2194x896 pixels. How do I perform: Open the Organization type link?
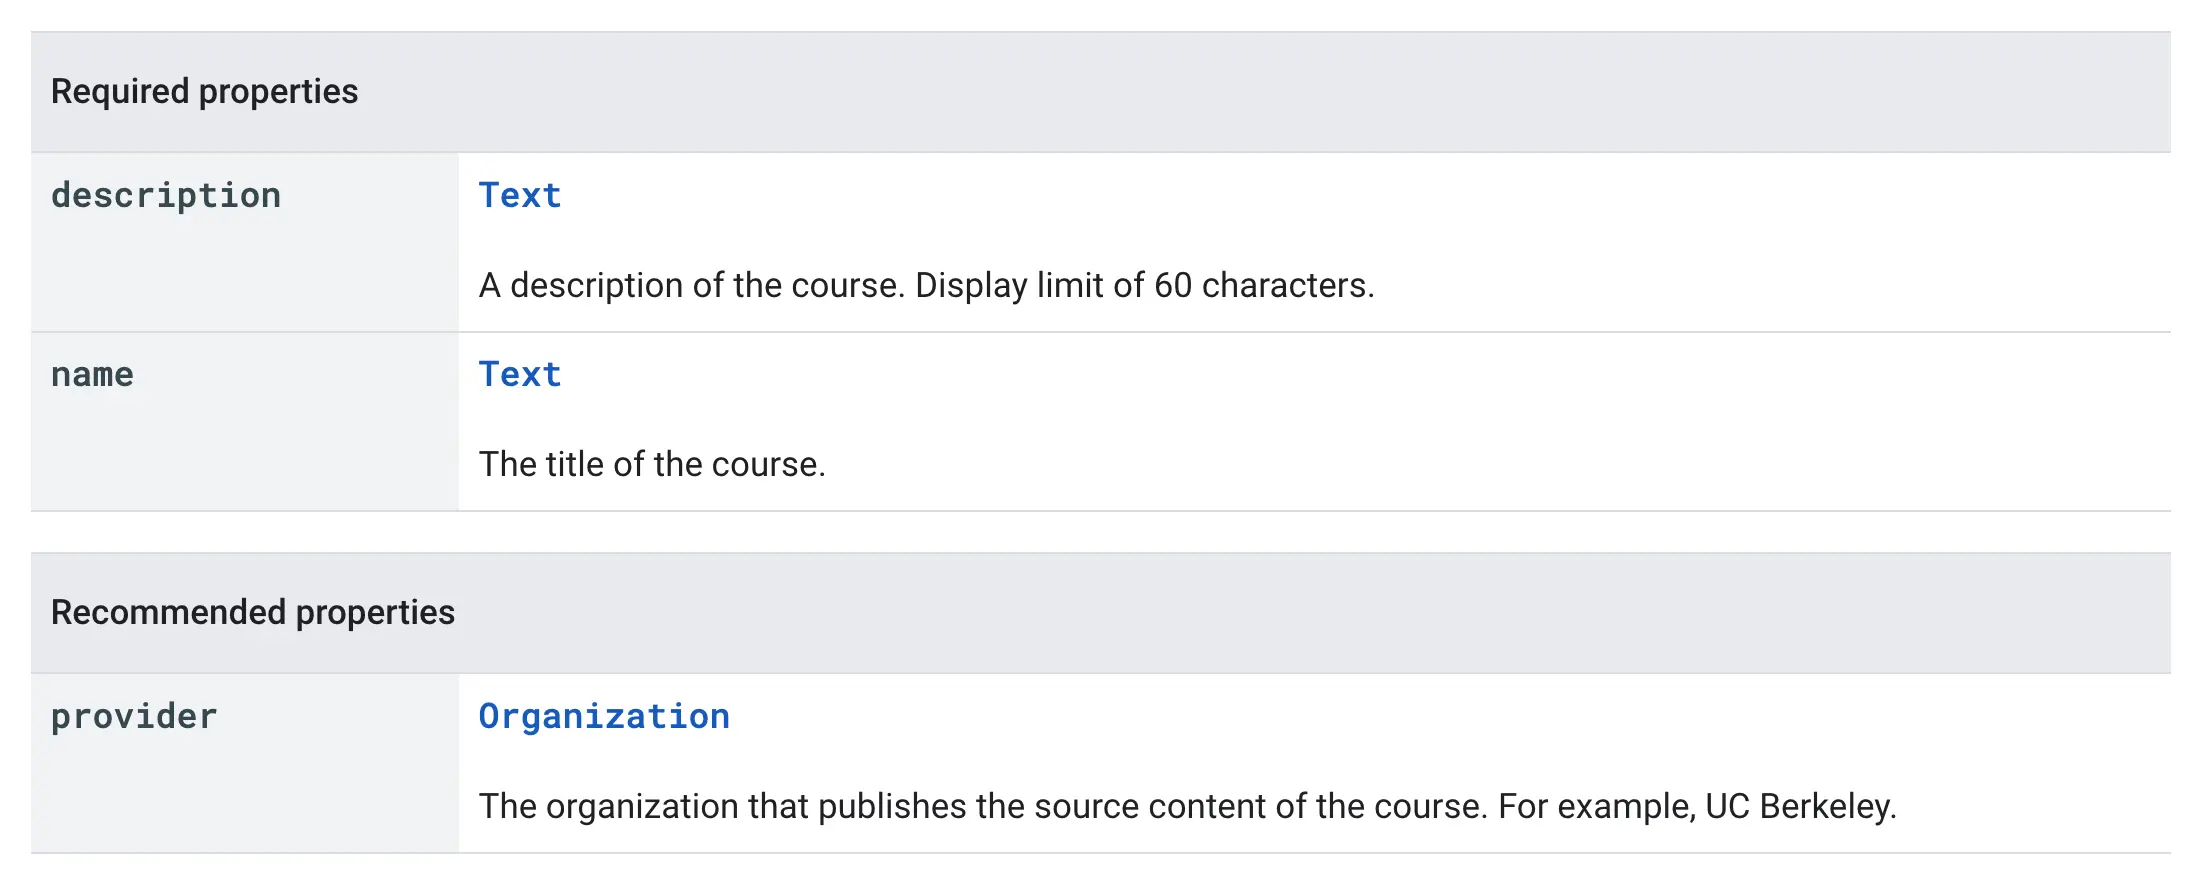point(604,716)
